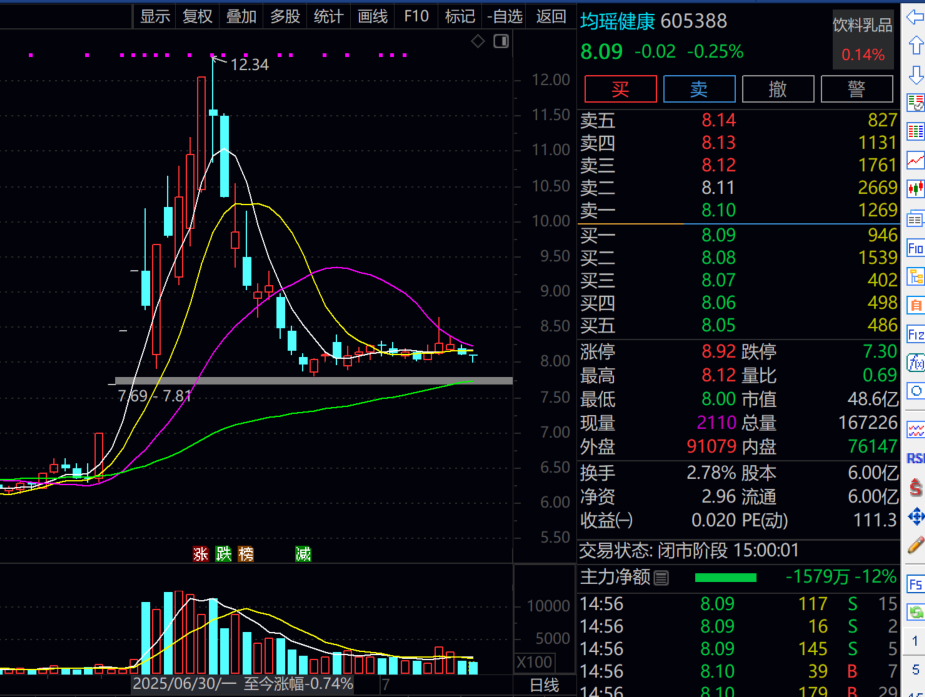Image resolution: width=925 pixels, height=697 pixels.
Task: Click the 买五 price 8.05
Action: tap(719, 326)
